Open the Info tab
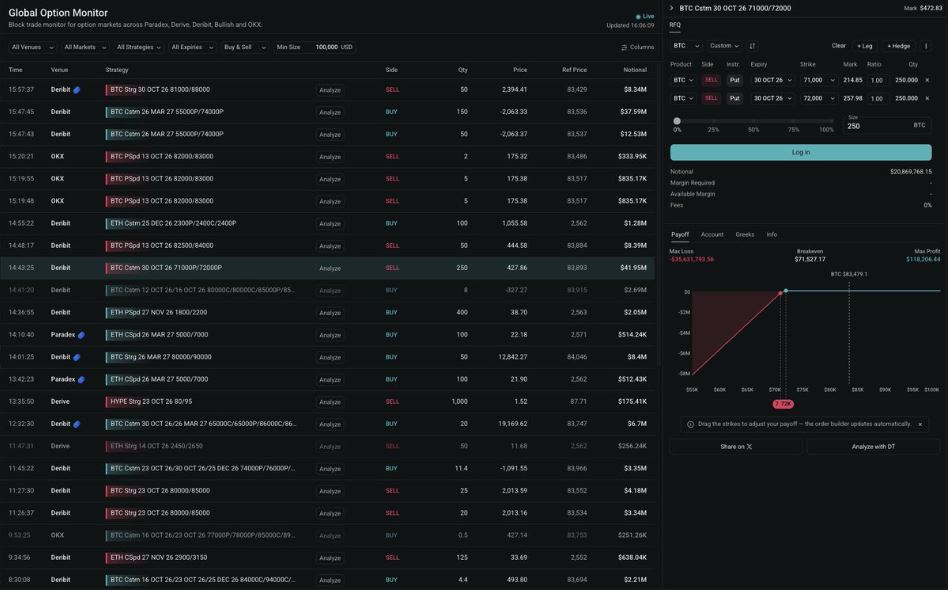This screenshot has width=948, height=590. click(771, 235)
